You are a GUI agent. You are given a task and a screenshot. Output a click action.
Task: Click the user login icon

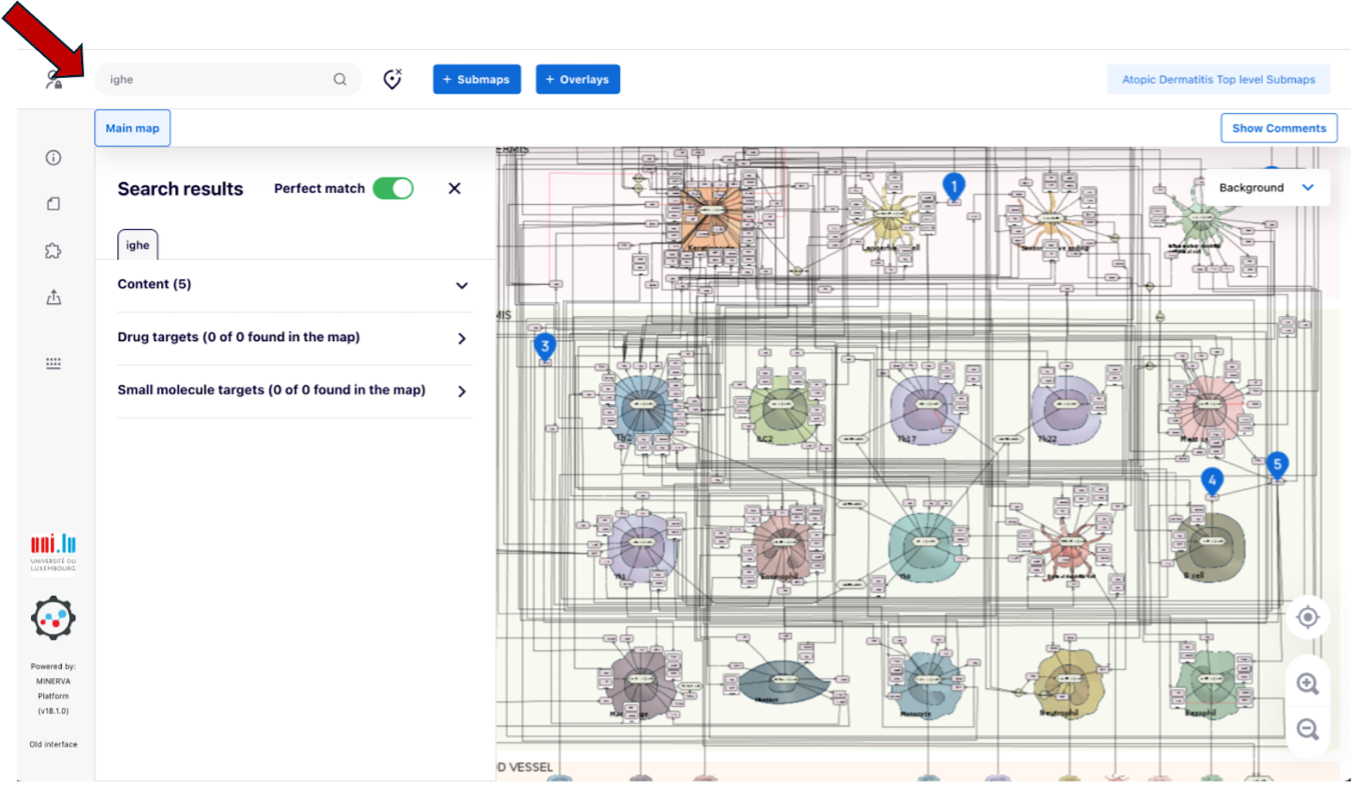tap(54, 80)
